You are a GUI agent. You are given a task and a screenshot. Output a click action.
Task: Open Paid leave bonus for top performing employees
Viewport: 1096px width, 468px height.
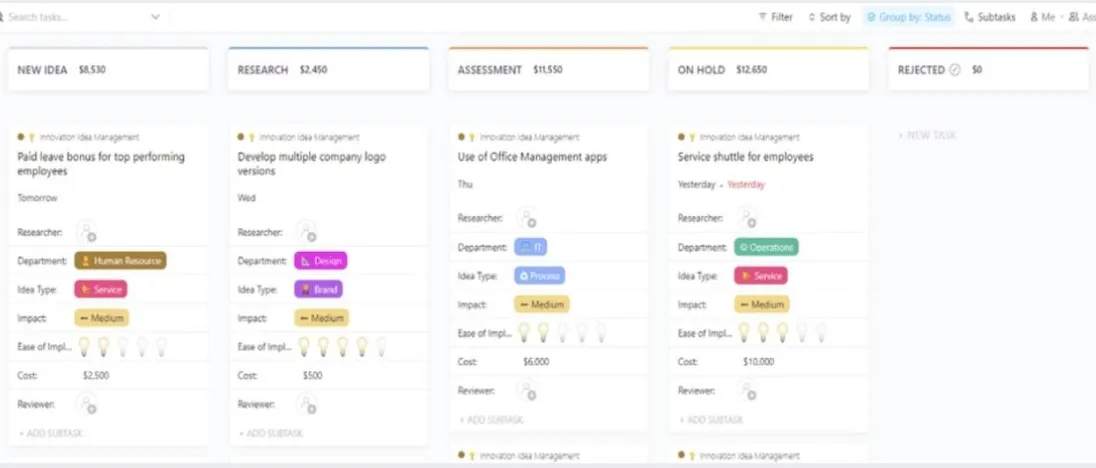(x=101, y=163)
